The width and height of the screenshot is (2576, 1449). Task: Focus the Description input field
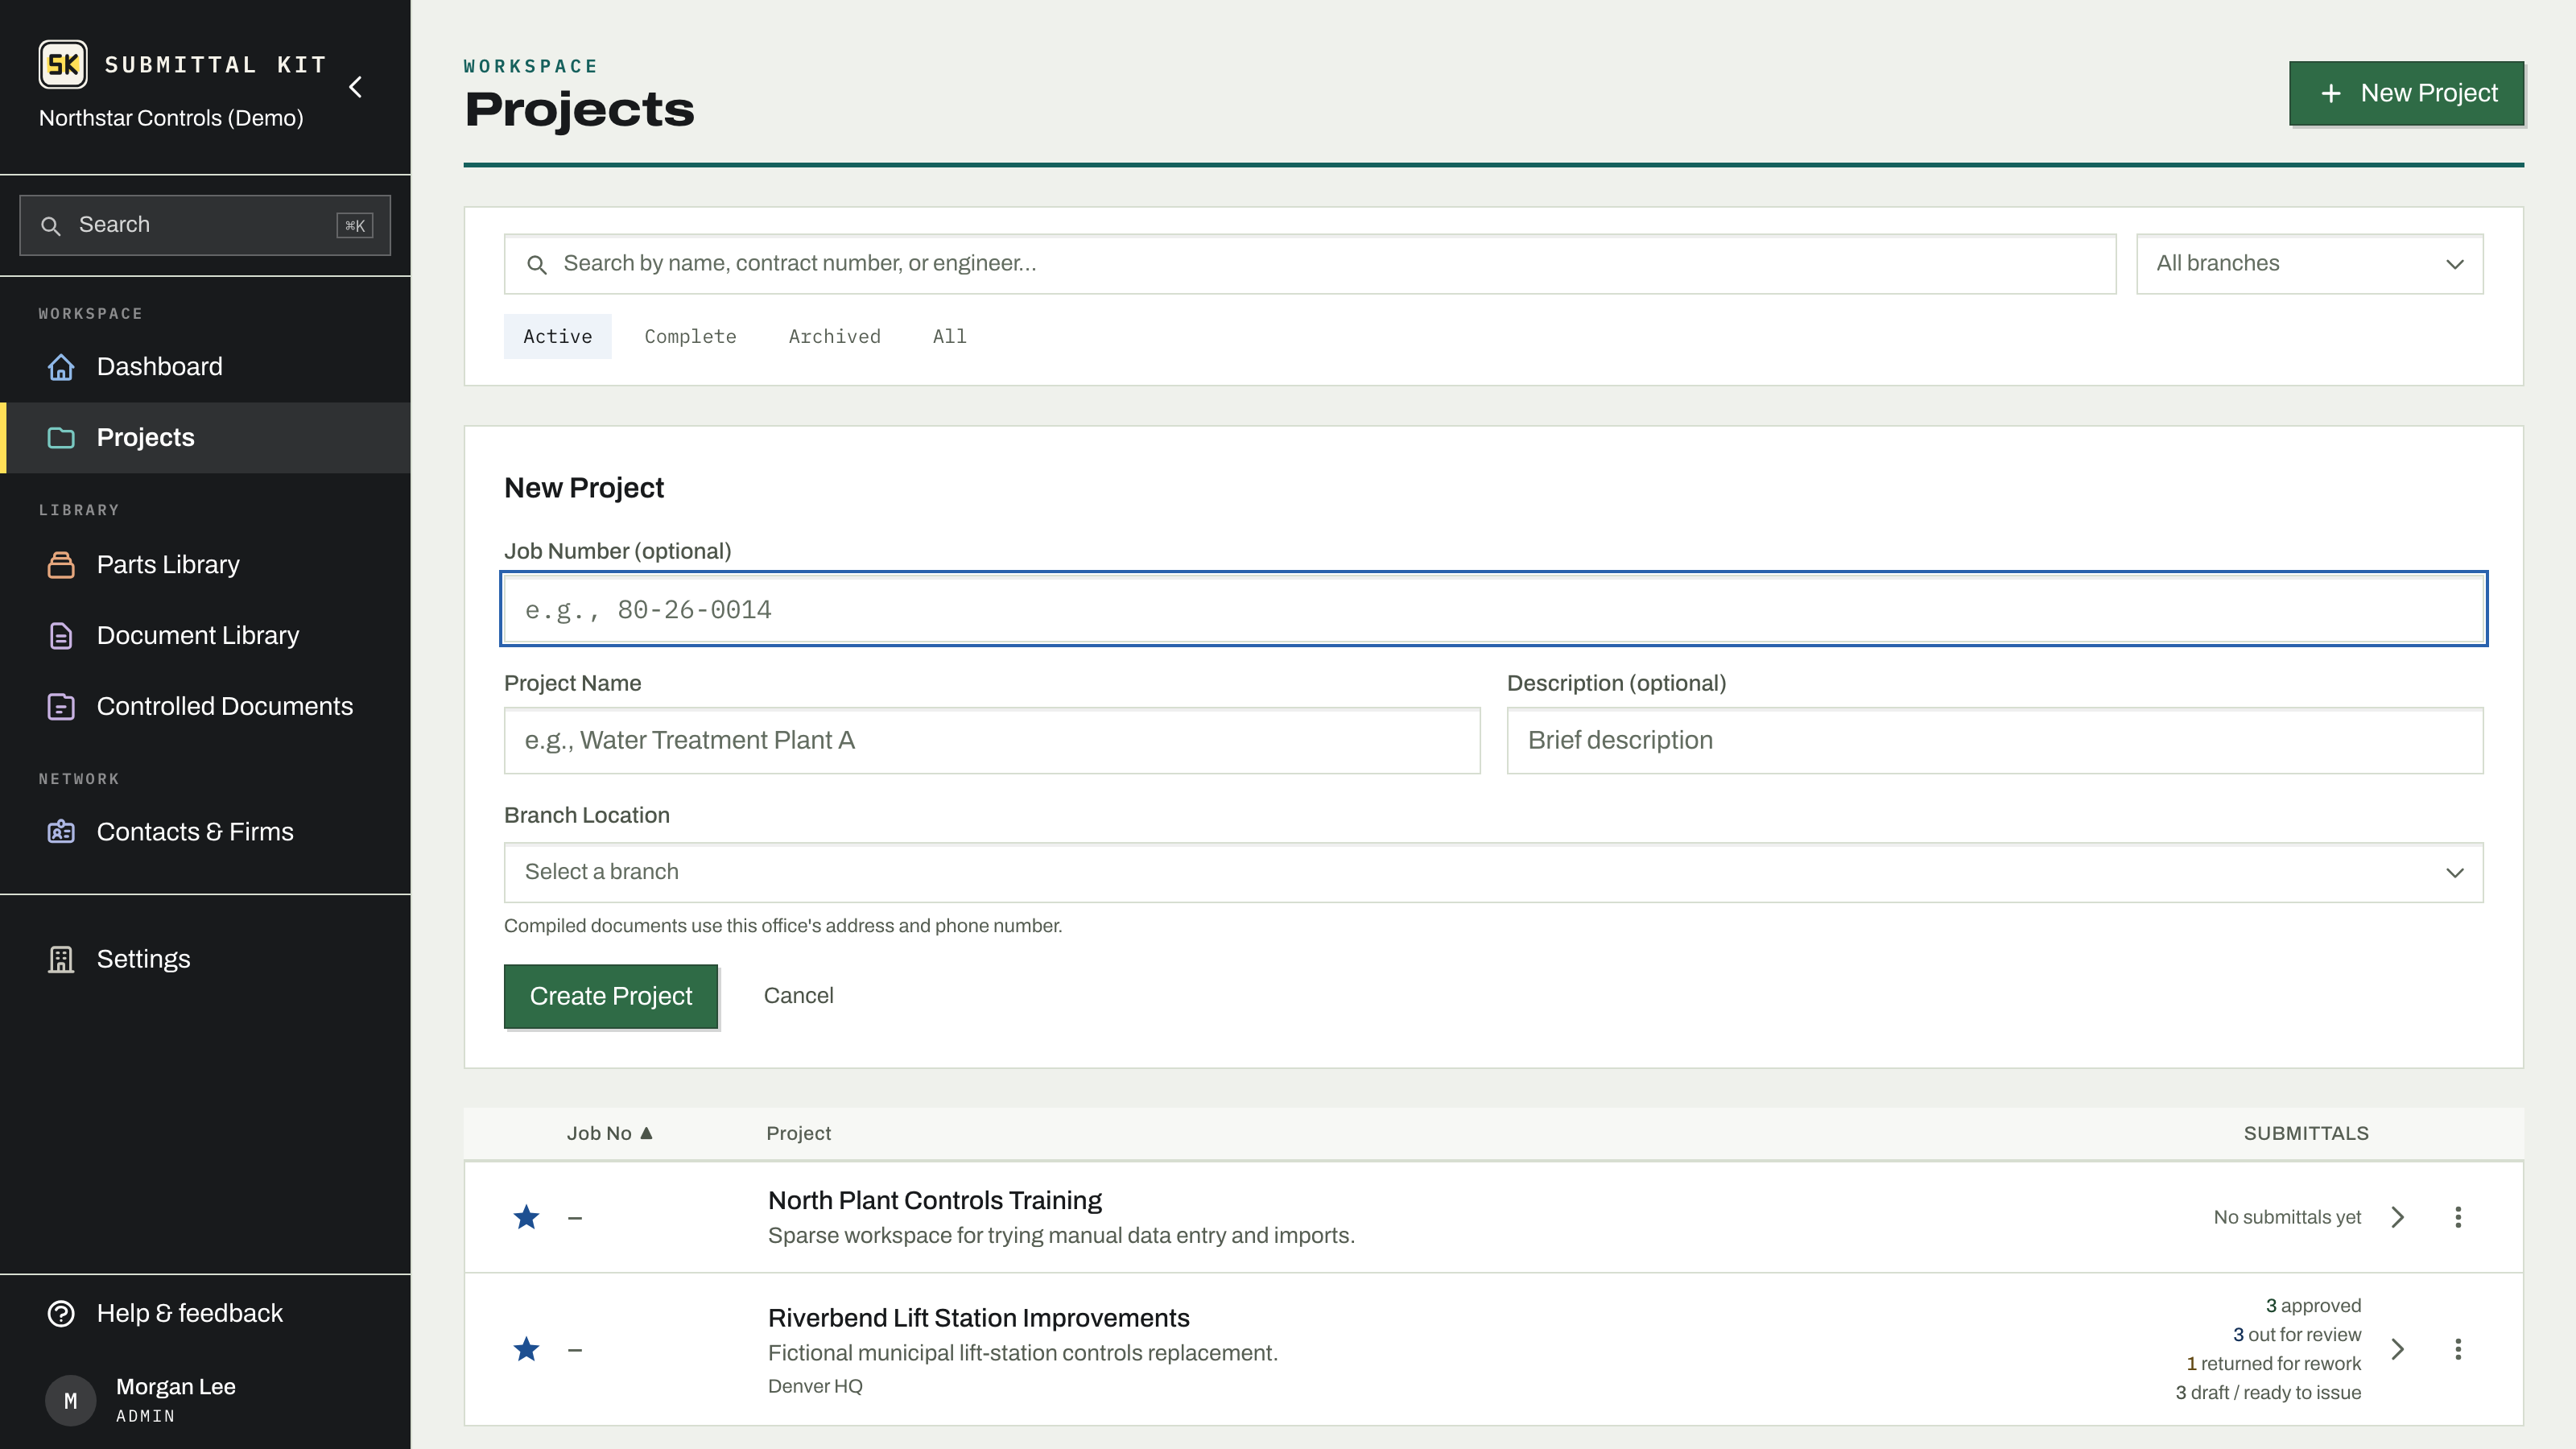(x=1995, y=741)
